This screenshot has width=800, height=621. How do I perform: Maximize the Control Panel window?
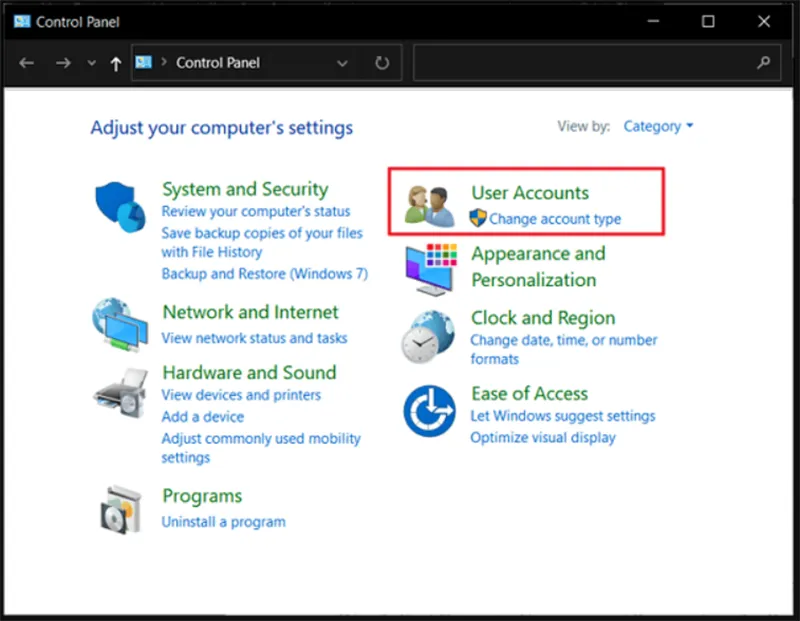coord(708,21)
